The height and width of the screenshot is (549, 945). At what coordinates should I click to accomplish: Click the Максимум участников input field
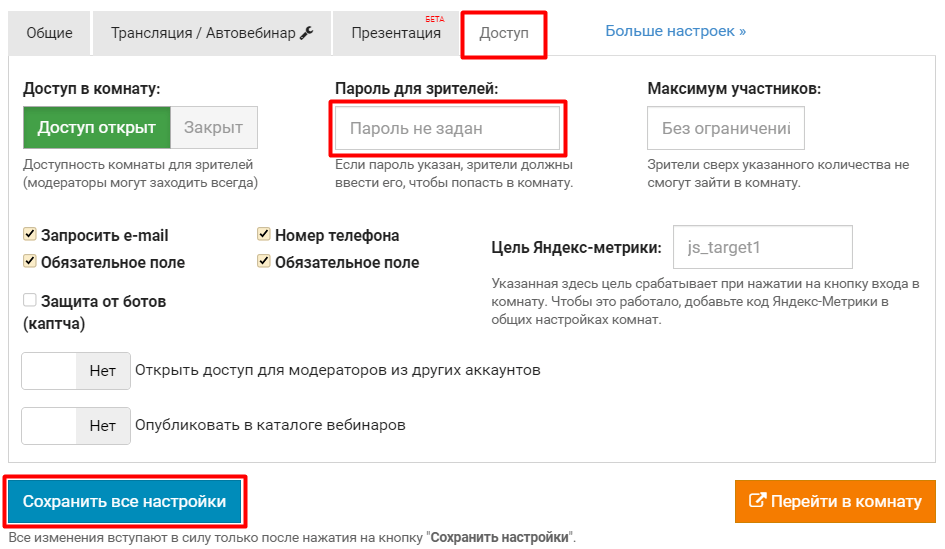point(725,129)
